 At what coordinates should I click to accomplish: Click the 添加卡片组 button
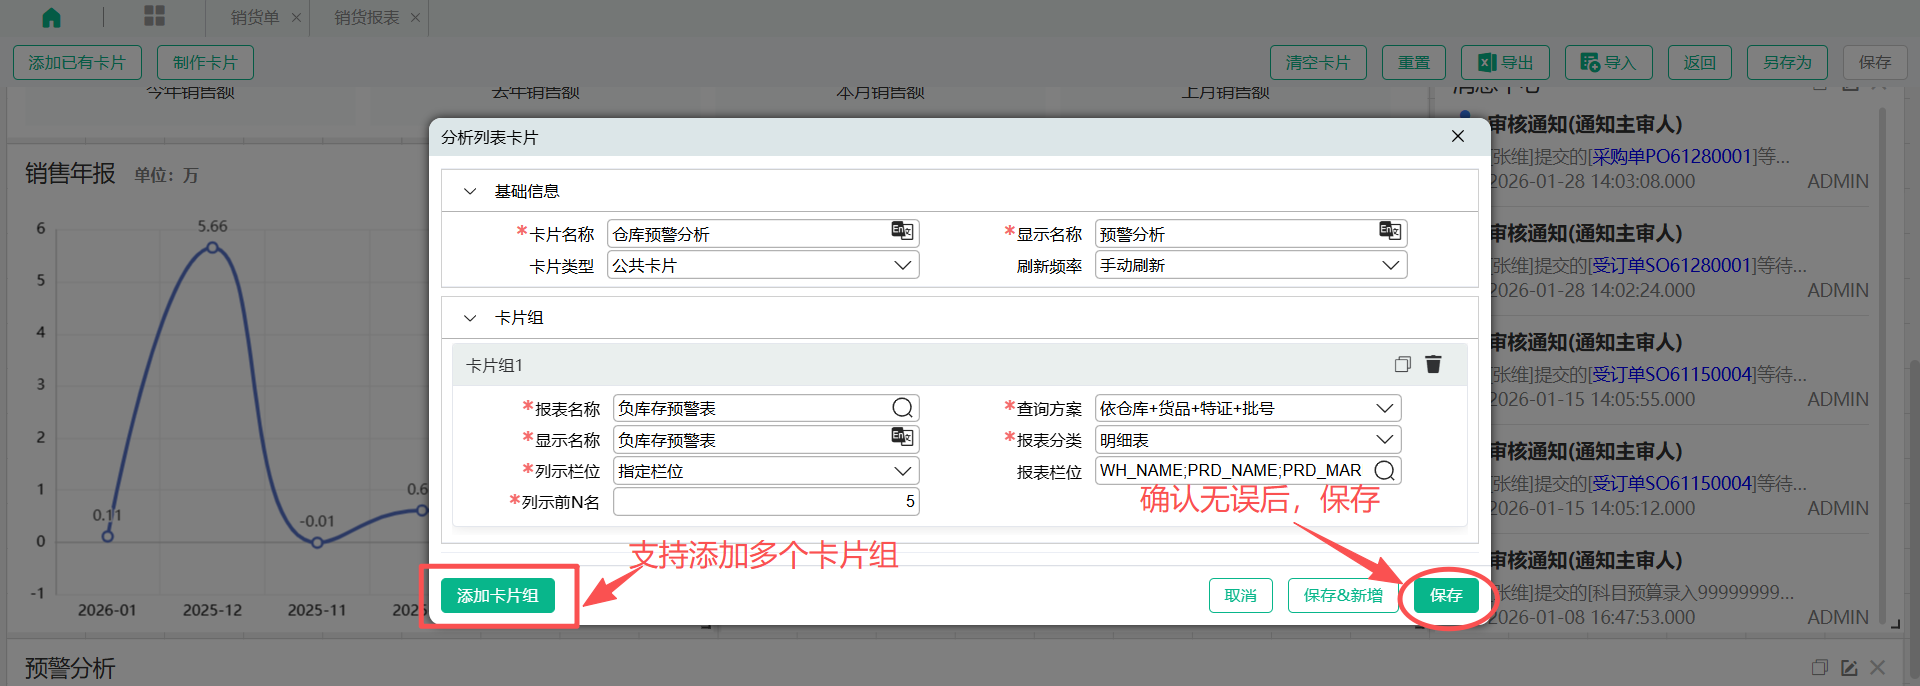(x=498, y=596)
